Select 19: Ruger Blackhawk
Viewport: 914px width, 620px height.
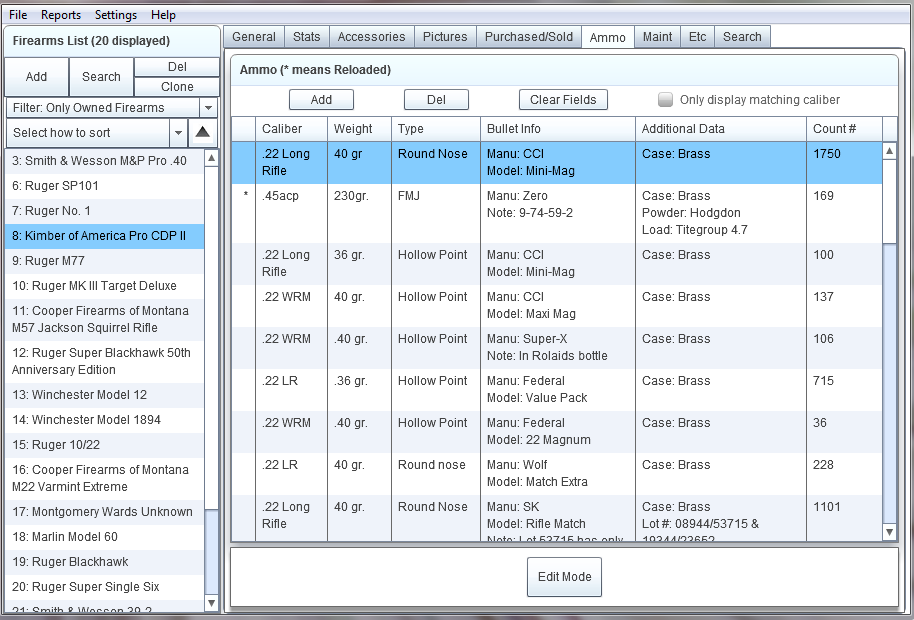105,562
